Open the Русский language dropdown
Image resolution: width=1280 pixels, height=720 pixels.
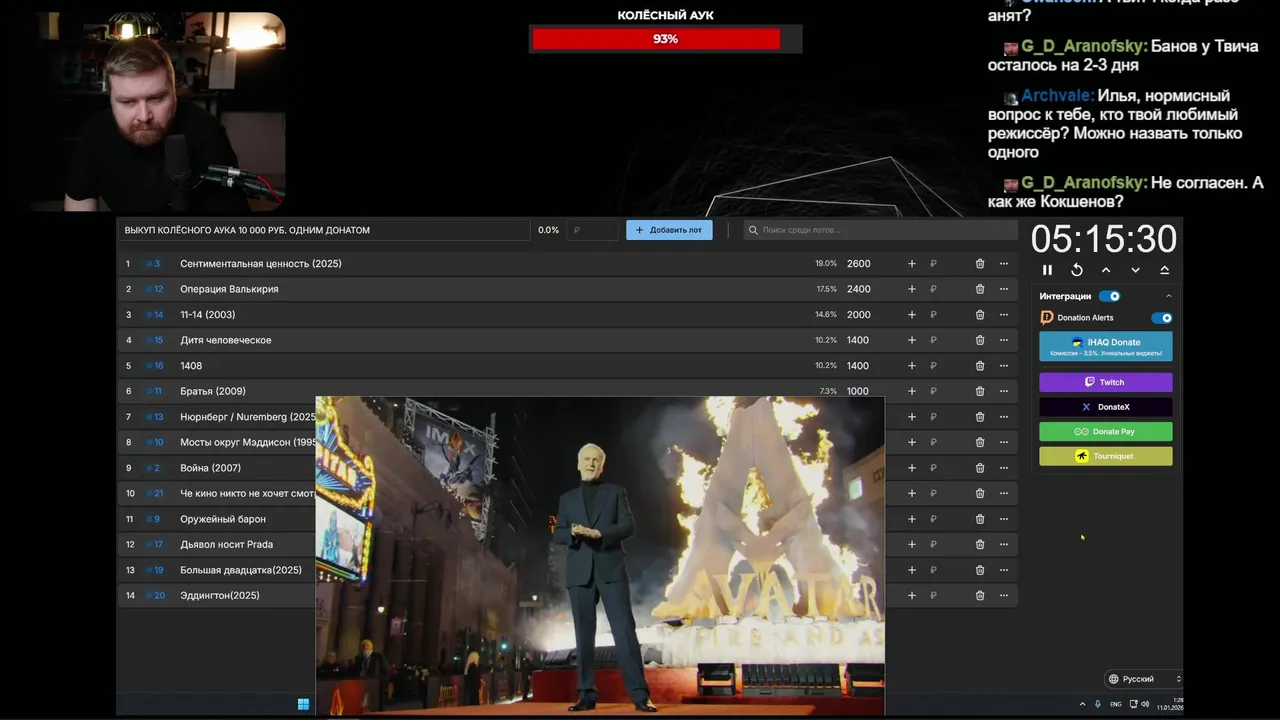click(1143, 679)
